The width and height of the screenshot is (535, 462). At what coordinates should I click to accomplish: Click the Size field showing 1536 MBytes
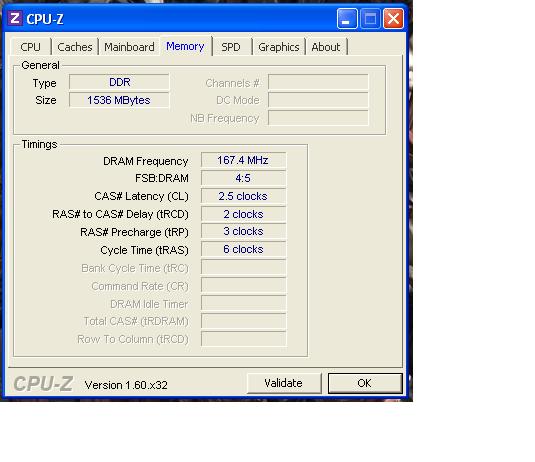(119, 100)
